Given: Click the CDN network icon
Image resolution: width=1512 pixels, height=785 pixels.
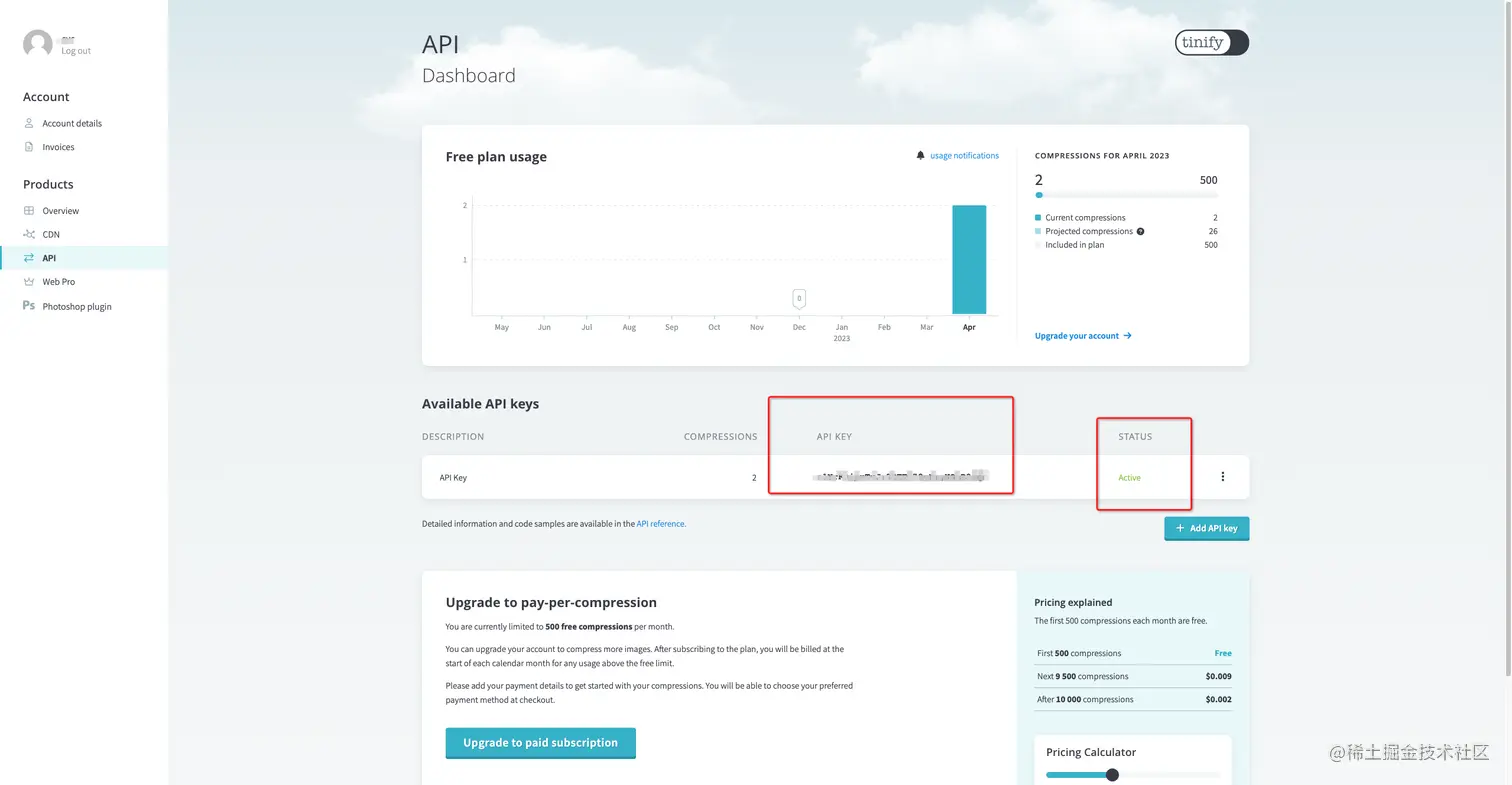Looking at the screenshot, I should click(29, 234).
